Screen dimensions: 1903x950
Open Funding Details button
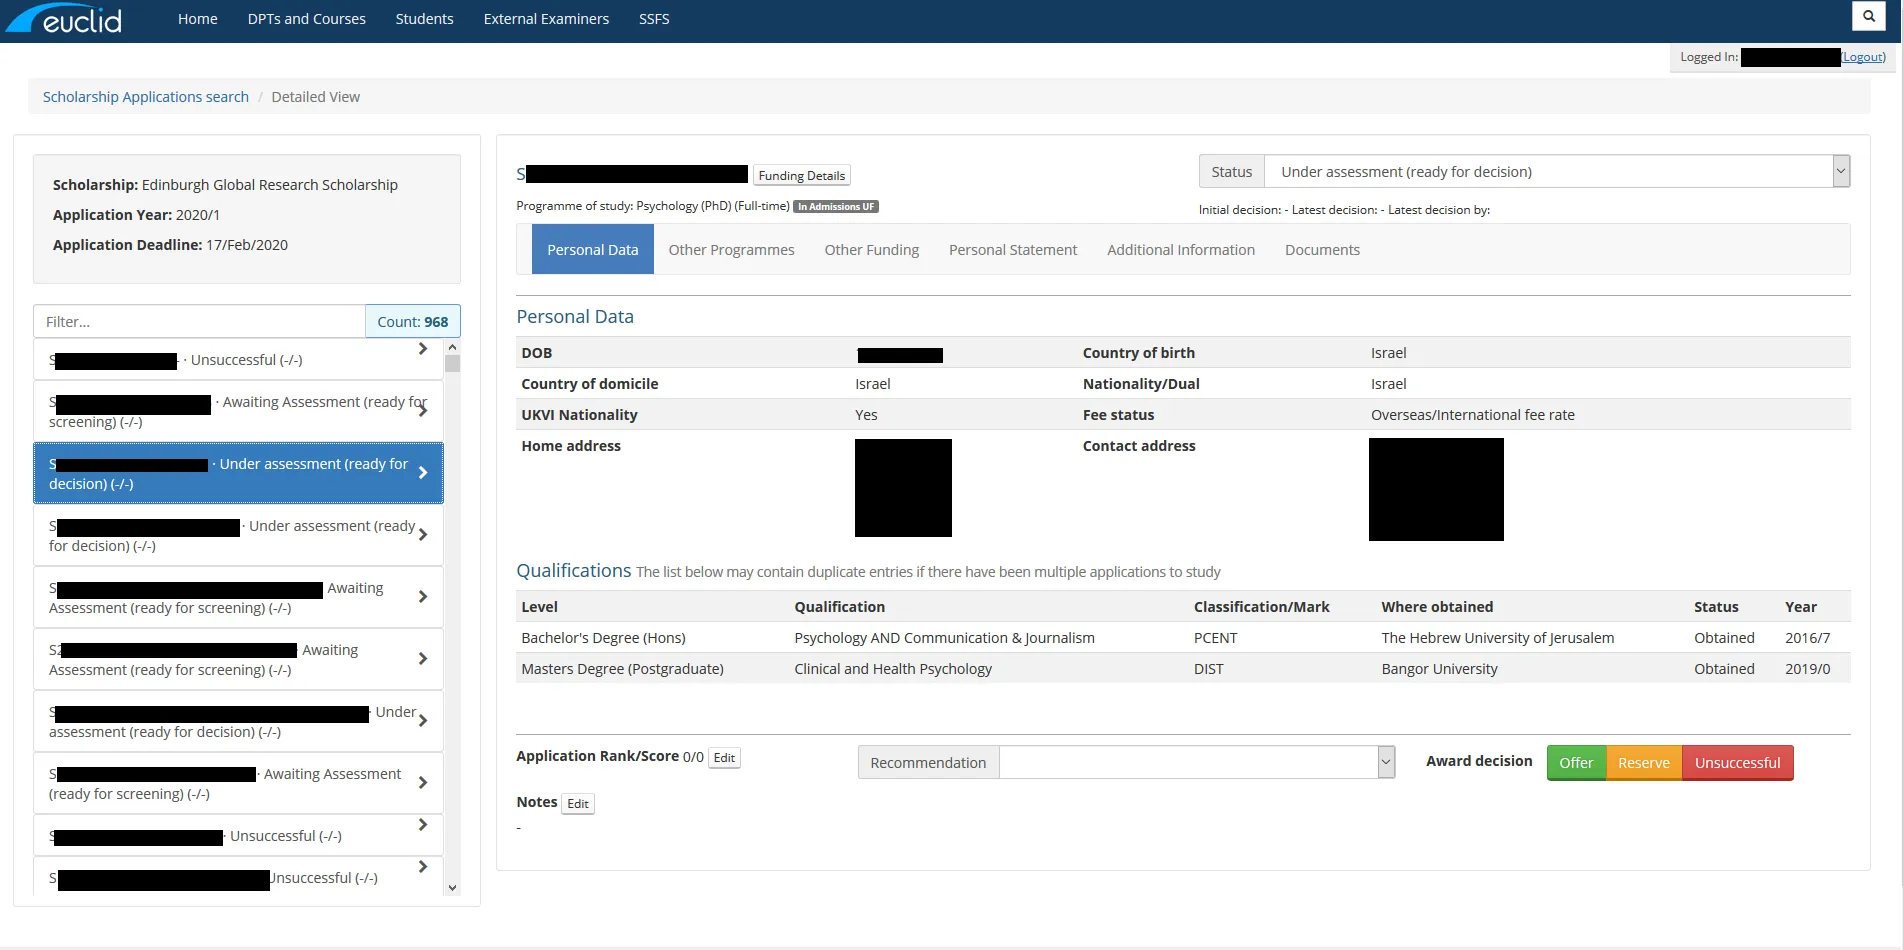[x=801, y=176]
